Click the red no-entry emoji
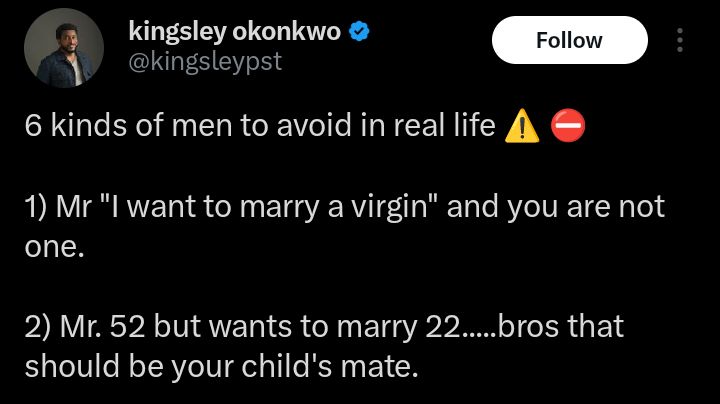The image size is (720, 404). 567,128
